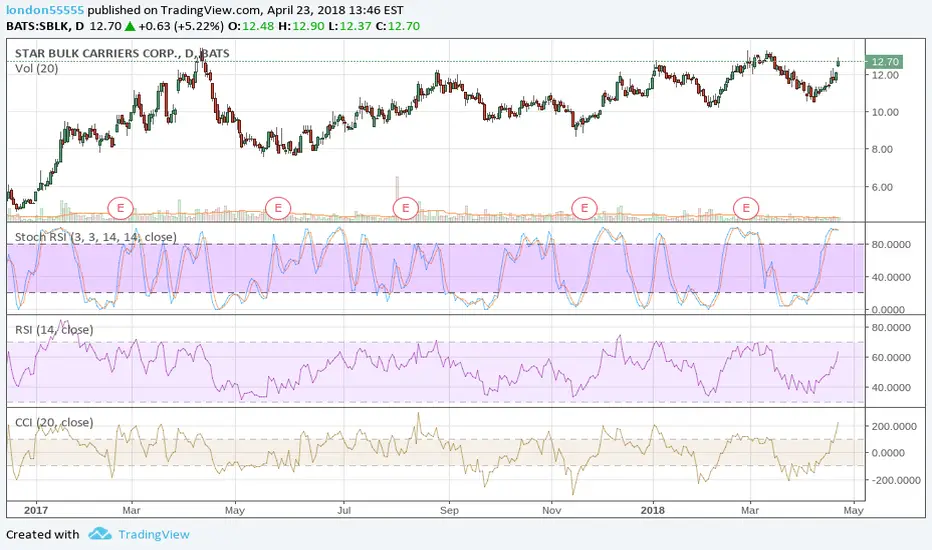Viewport: 932px width, 550px height.
Task: Click the earnings marker near March 2018
Action: click(x=746, y=208)
